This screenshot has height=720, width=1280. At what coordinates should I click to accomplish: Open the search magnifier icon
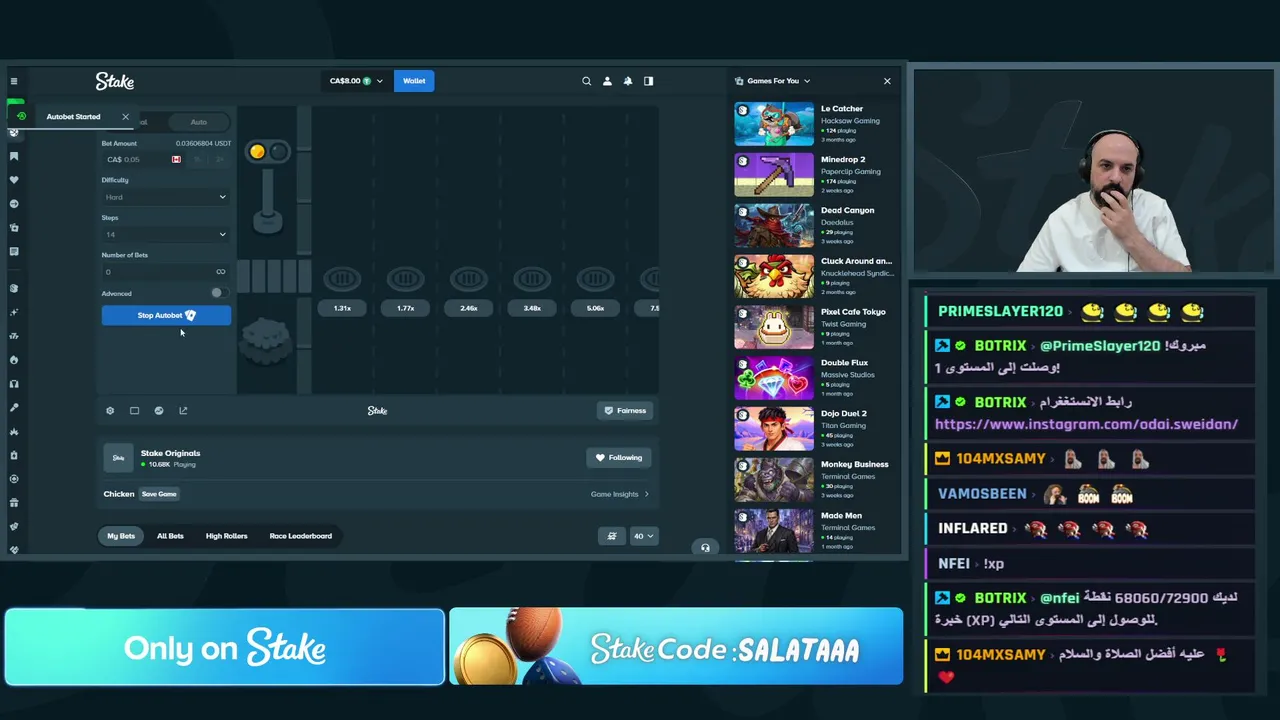click(587, 81)
